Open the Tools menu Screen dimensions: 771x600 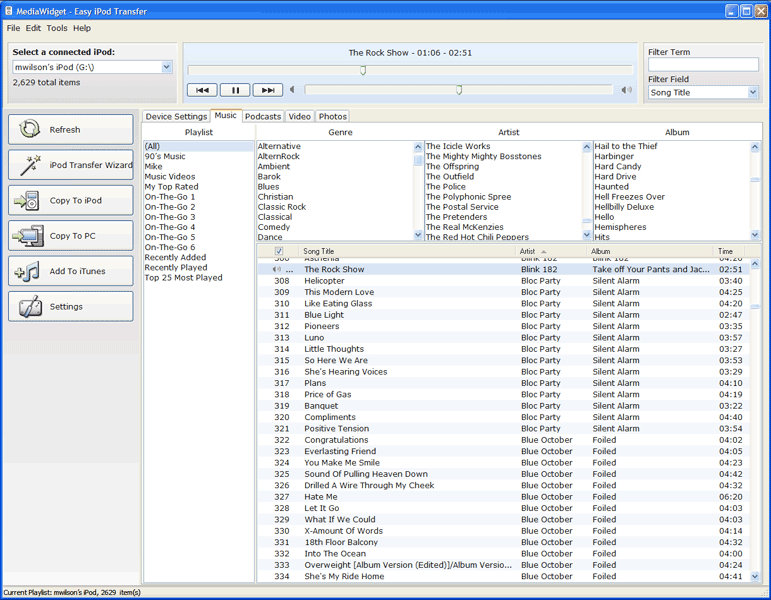[57, 28]
